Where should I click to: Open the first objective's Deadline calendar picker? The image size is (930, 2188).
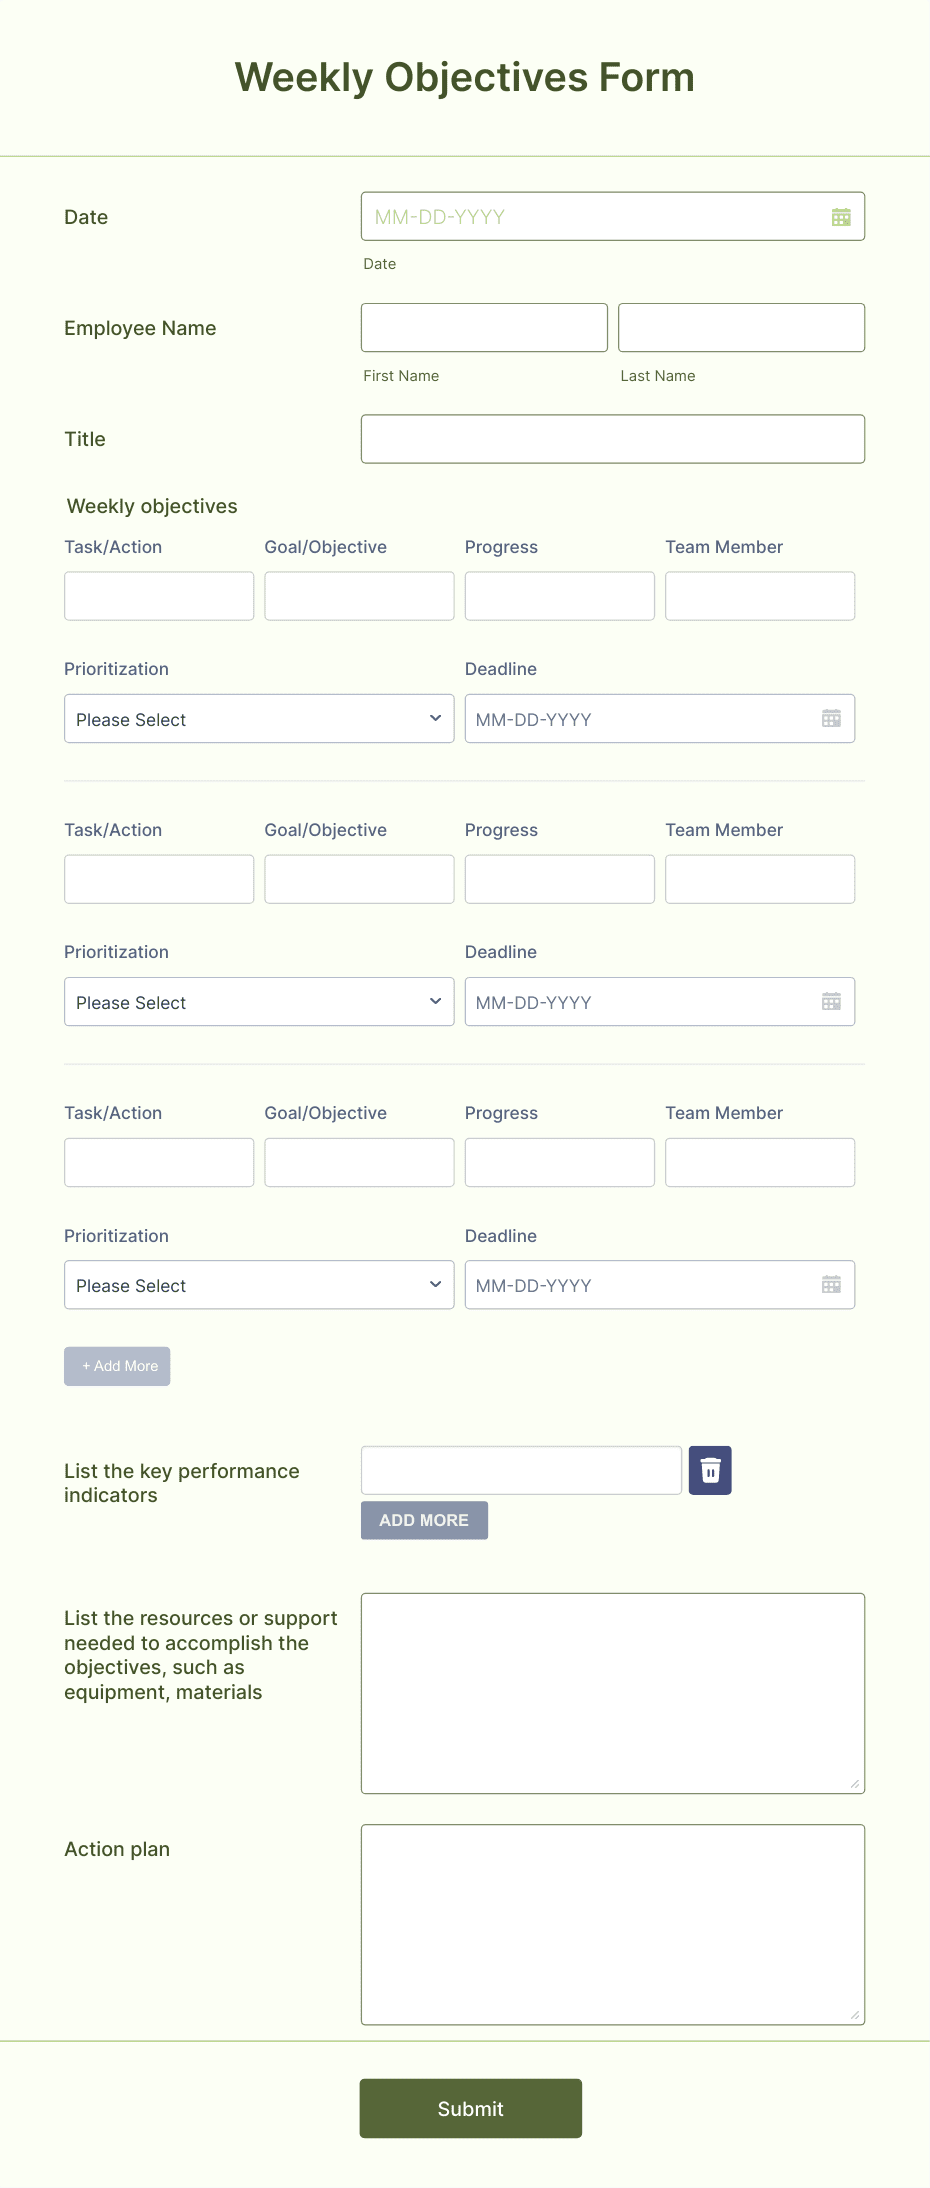click(x=831, y=718)
